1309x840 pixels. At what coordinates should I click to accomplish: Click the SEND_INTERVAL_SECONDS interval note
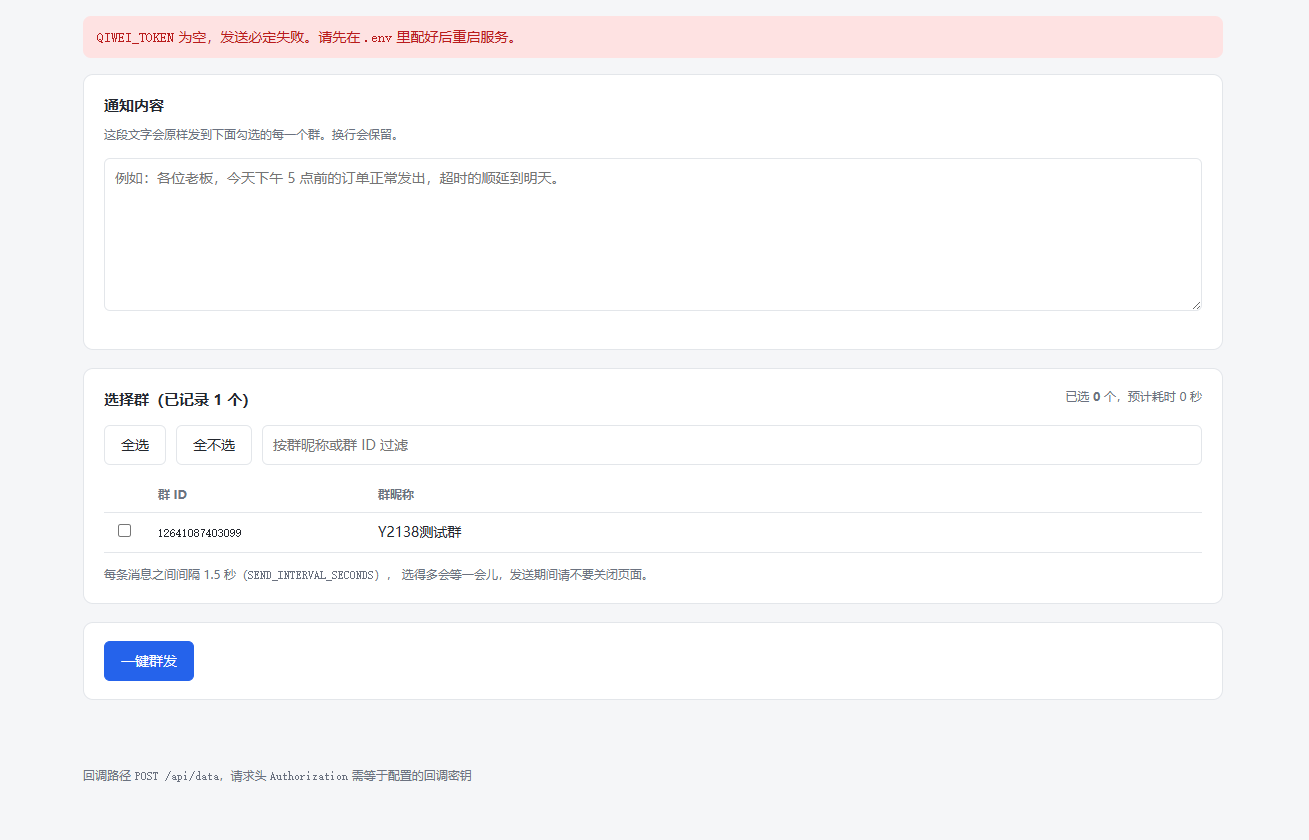tap(377, 575)
